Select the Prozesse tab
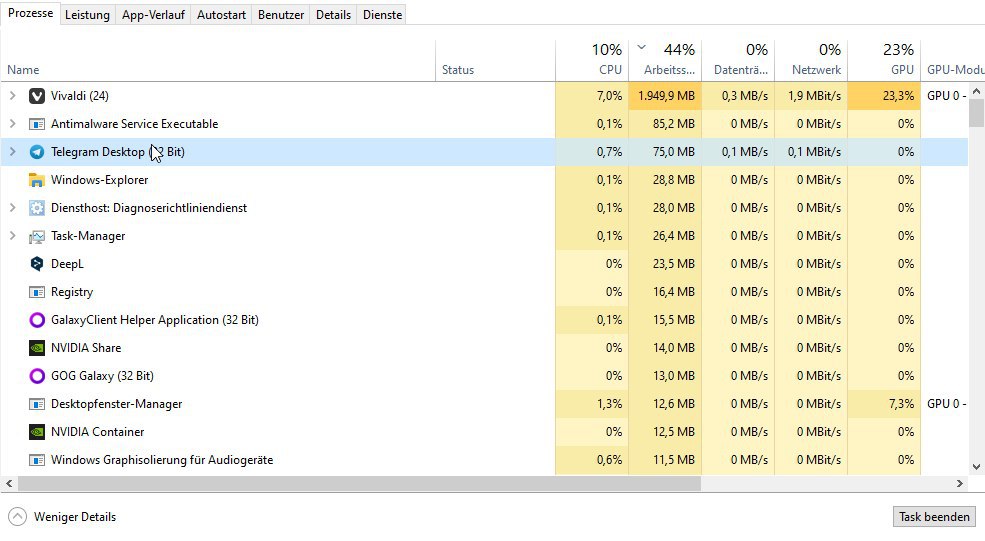This screenshot has height=541, width=985. 30,13
